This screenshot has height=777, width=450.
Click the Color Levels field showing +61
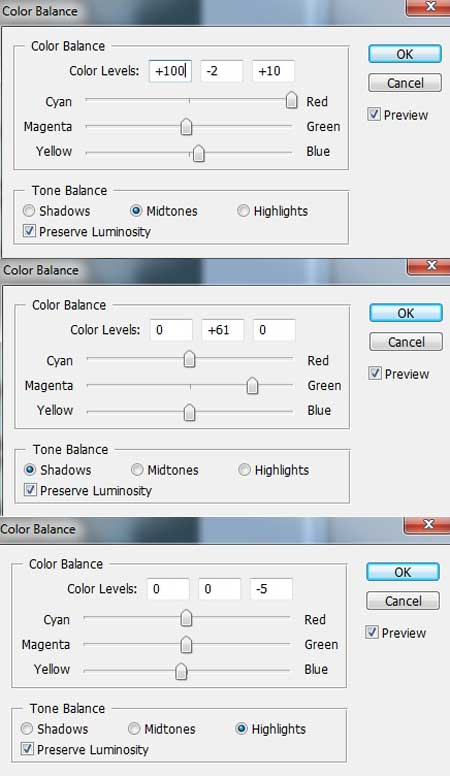pyautogui.click(x=223, y=330)
